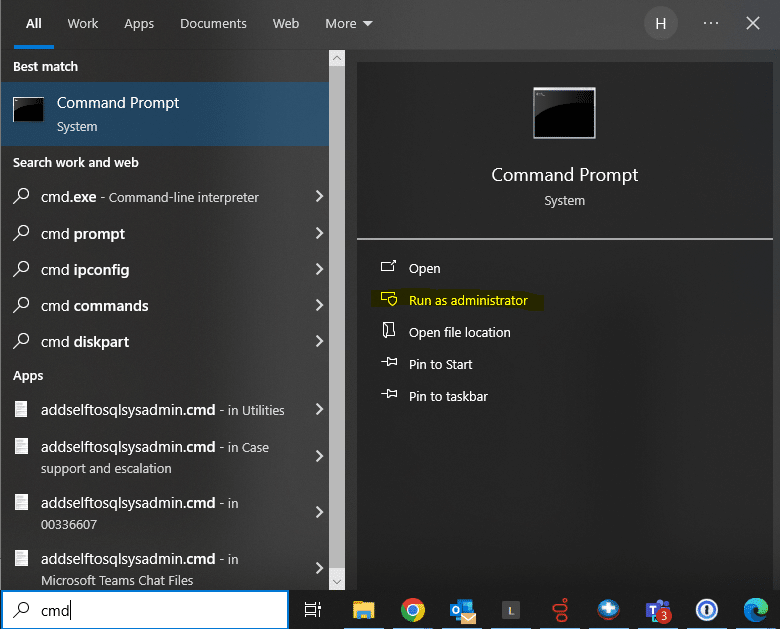
Task: Switch to the All search tab
Action: tap(34, 23)
